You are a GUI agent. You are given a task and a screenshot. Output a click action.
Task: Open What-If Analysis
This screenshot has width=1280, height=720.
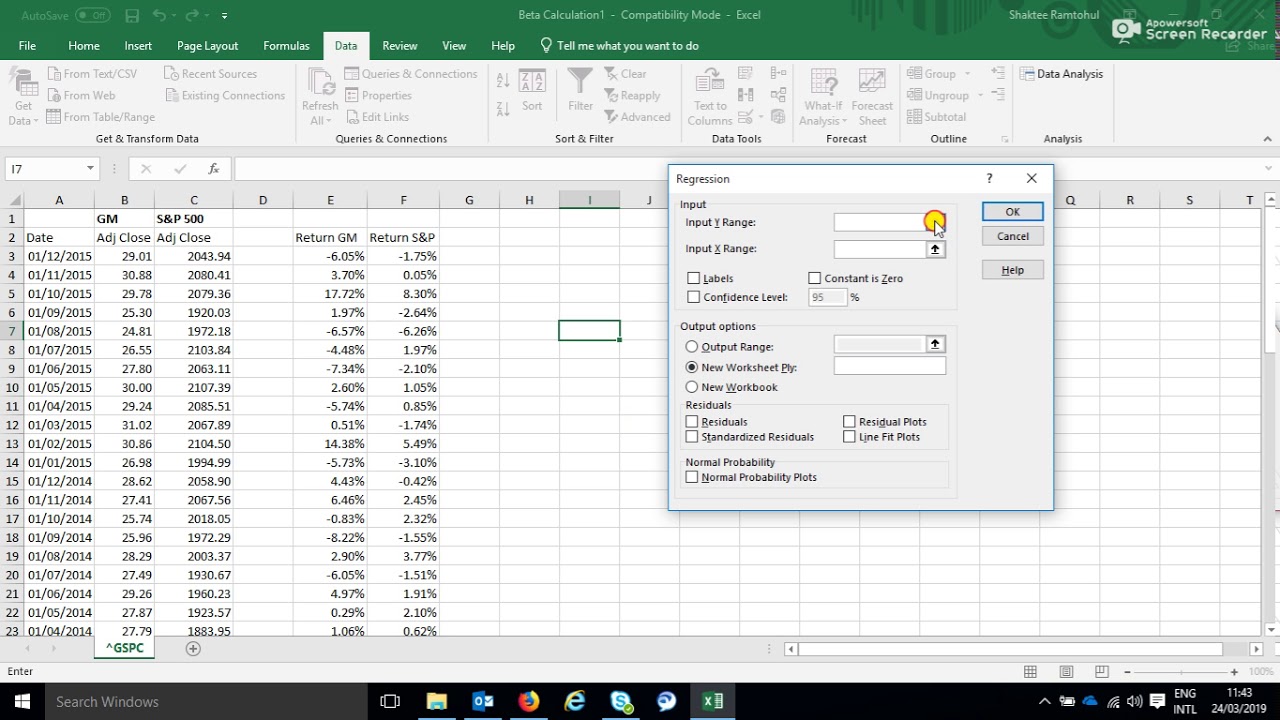tap(823, 97)
